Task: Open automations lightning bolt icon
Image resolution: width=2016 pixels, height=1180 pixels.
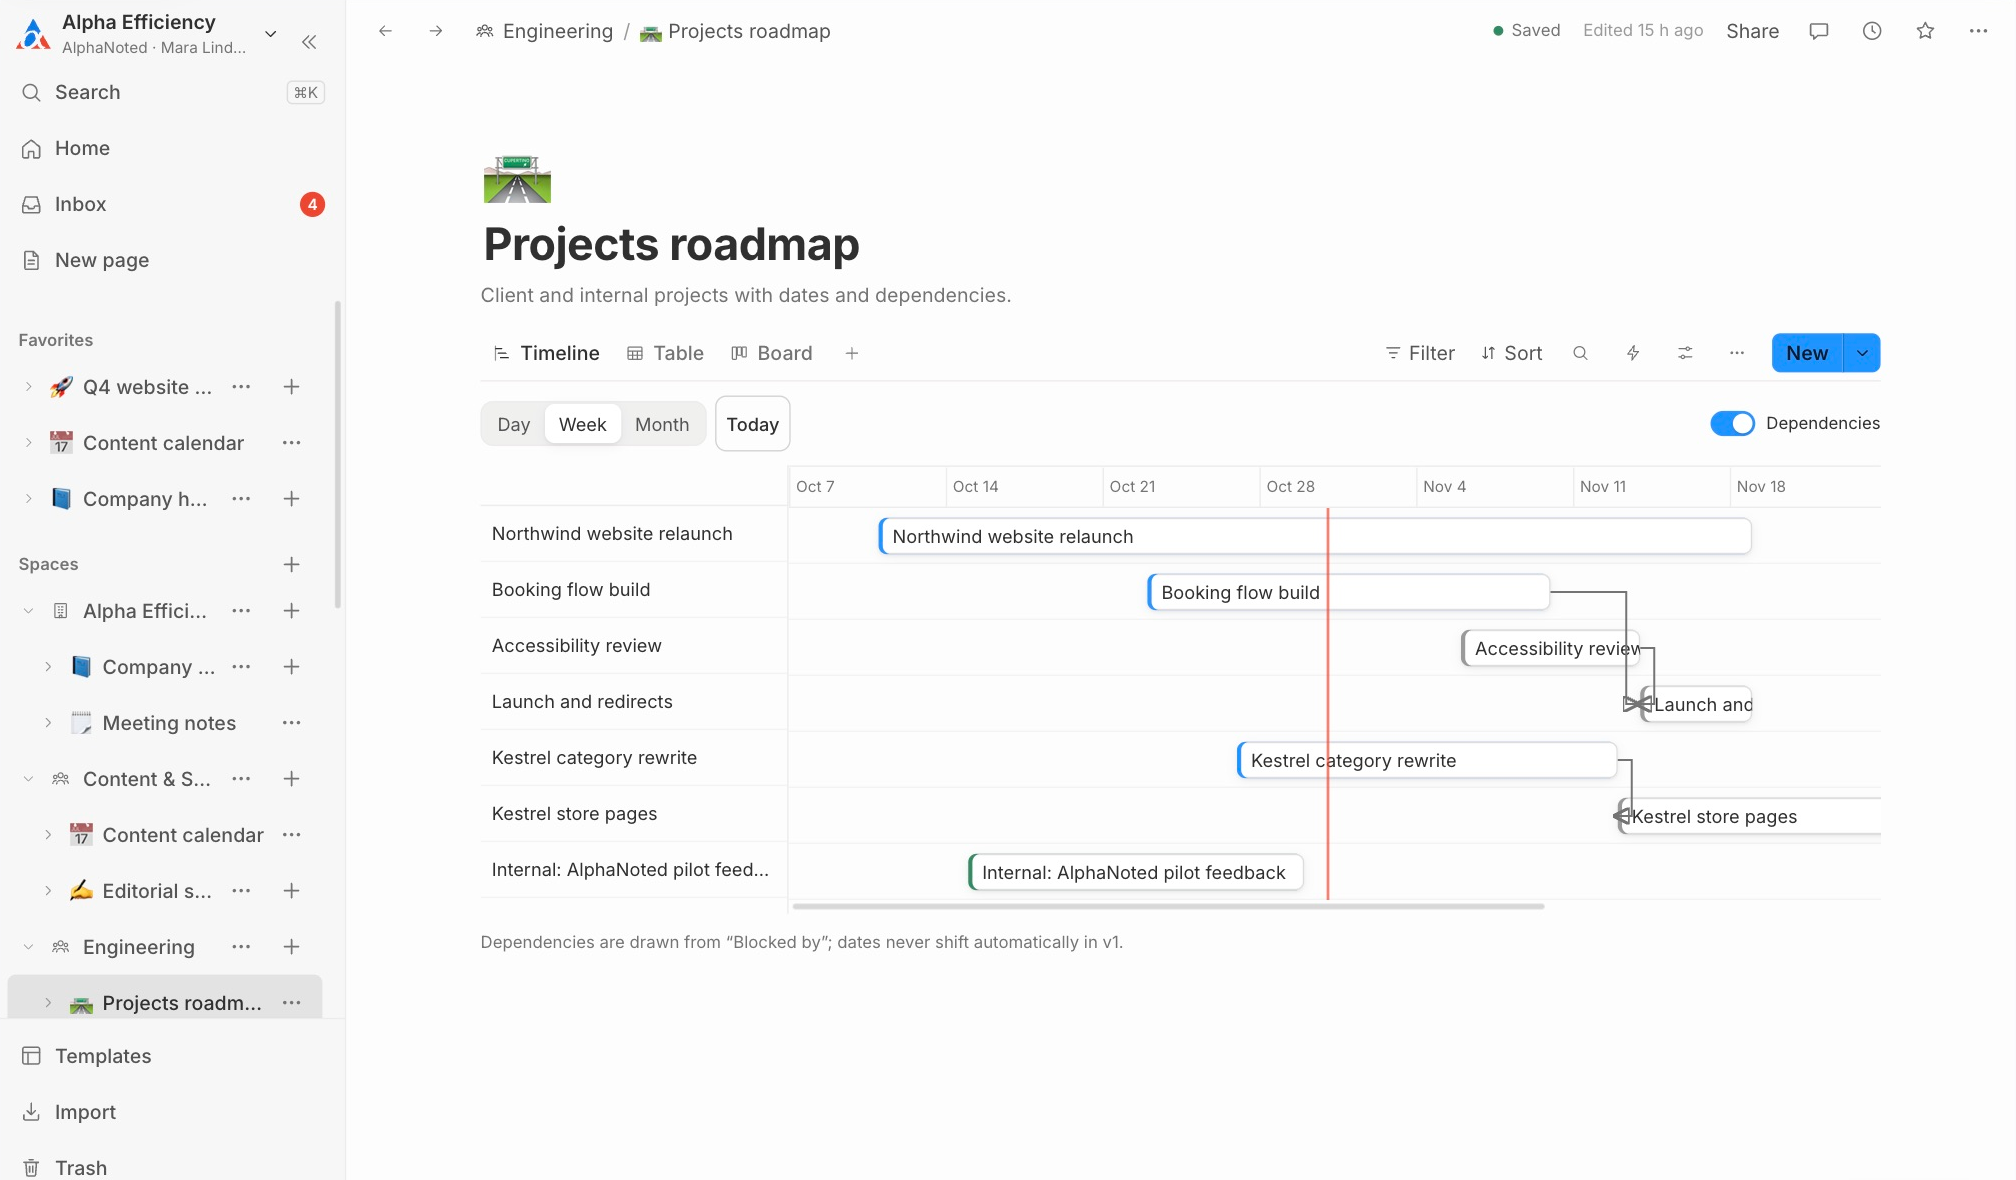Action: [1633, 353]
